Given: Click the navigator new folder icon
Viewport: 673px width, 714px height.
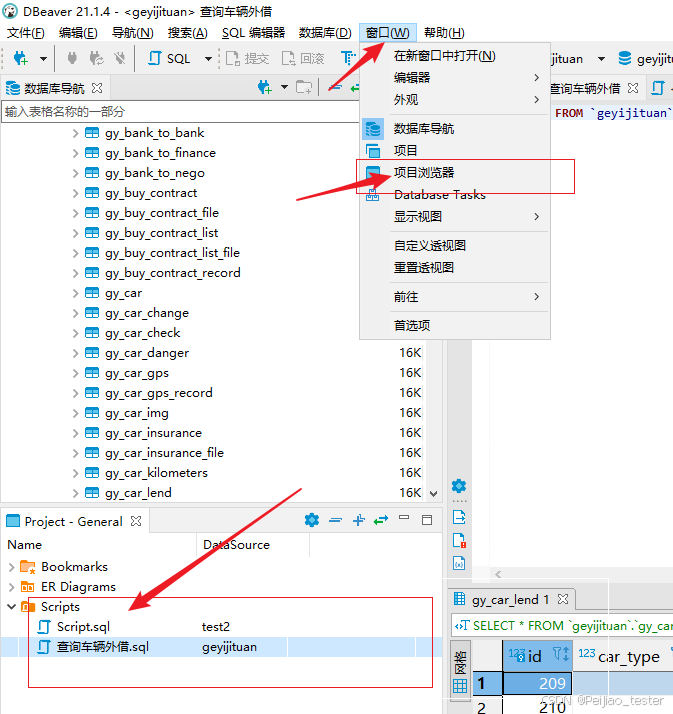Looking at the screenshot, I should (x=304, y=87).
